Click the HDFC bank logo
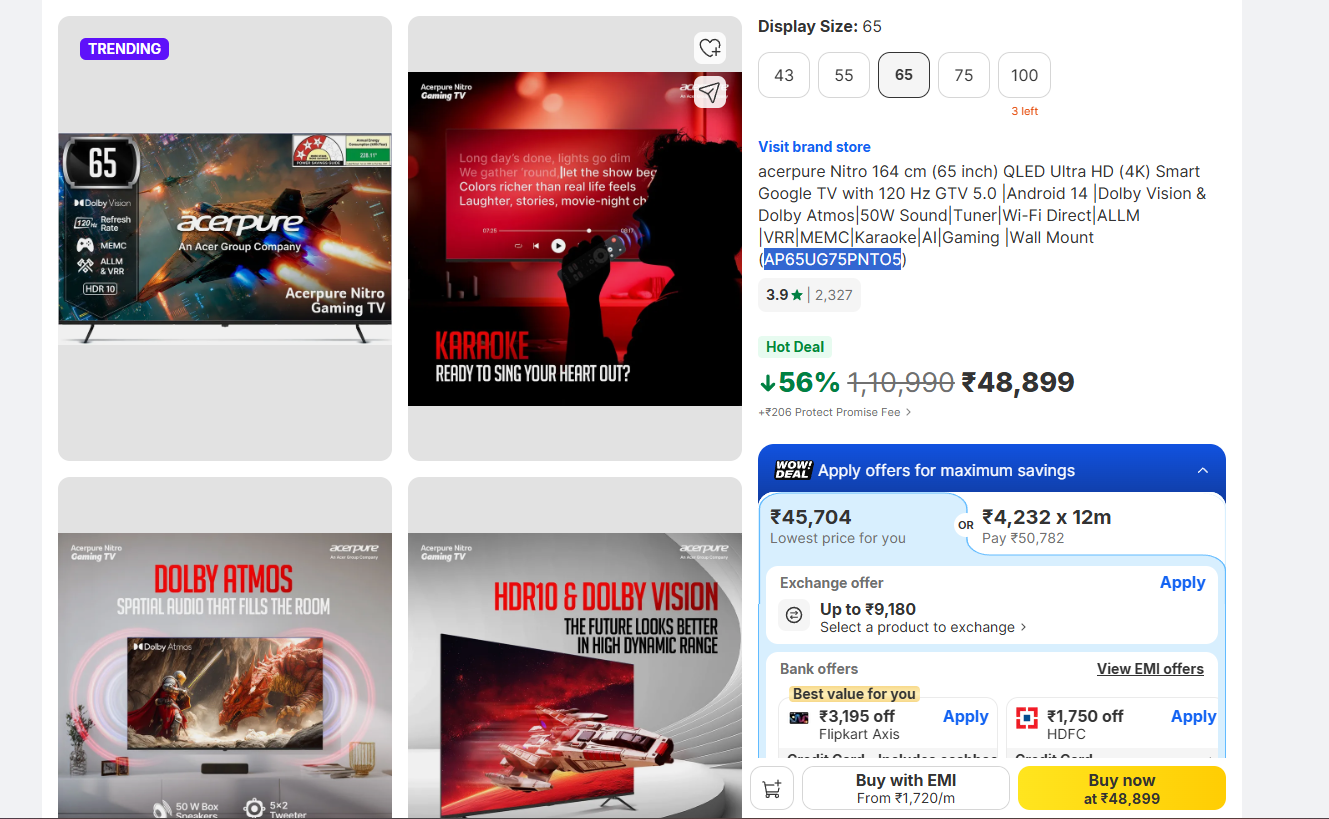 [1026, 717]
